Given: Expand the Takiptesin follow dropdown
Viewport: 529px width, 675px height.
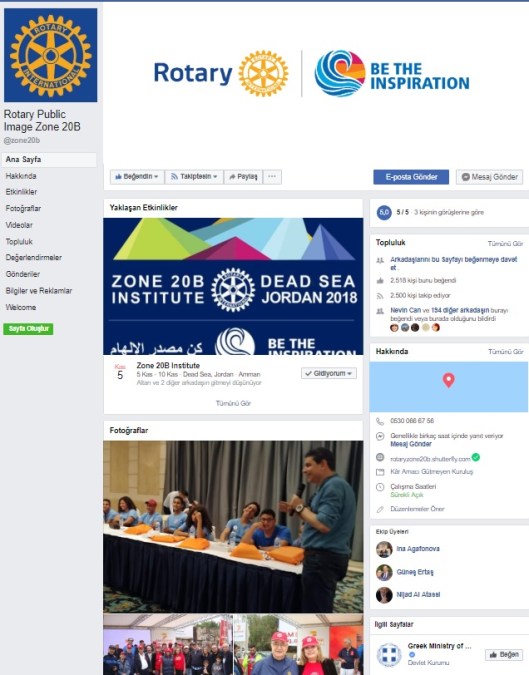Looking at the screenshot, I should tap(194, 177).
